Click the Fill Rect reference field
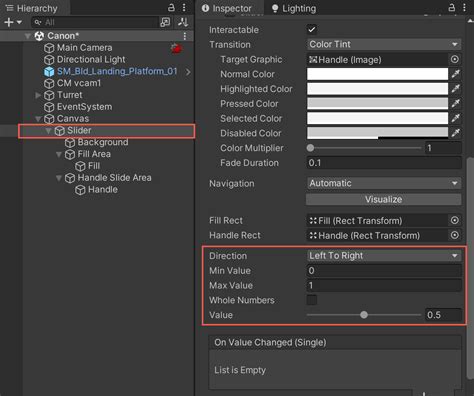 coord(377,220)
